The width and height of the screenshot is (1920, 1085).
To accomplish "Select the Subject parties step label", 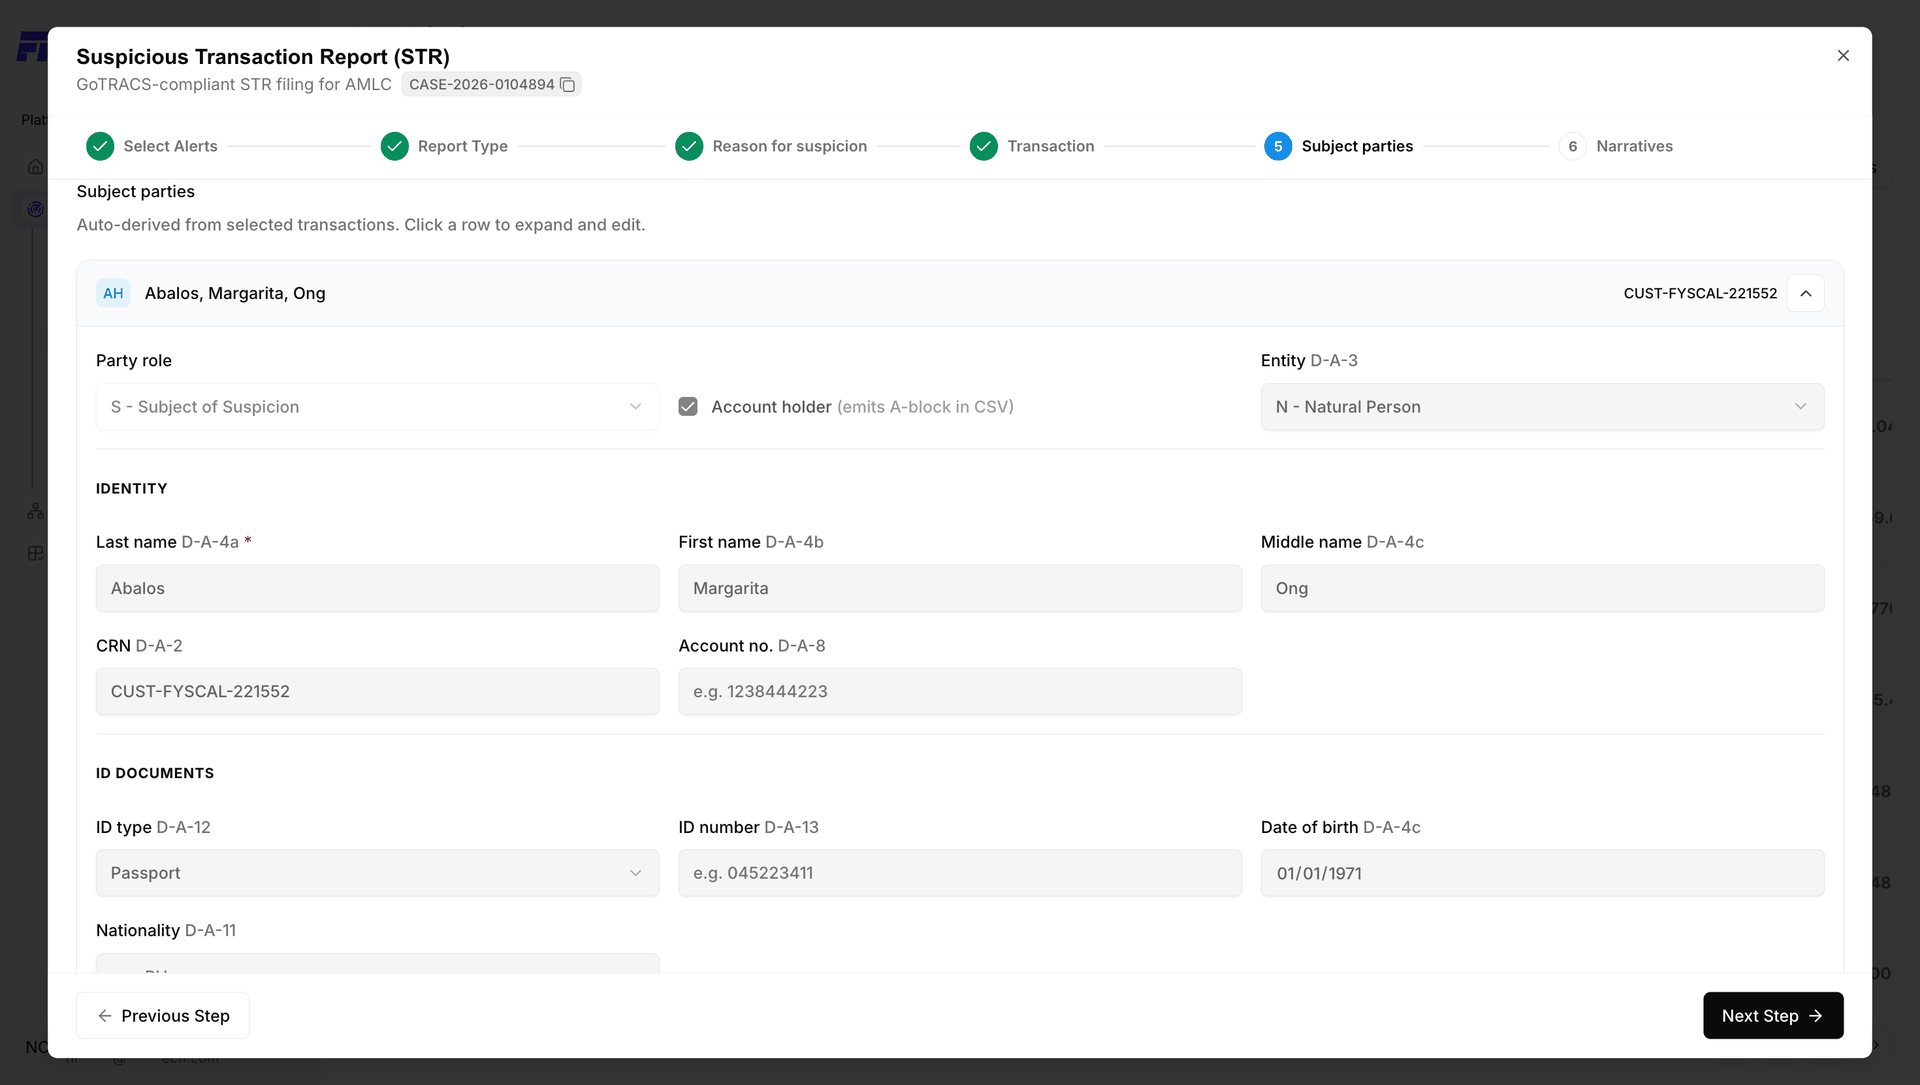I will coord(1357,146).
